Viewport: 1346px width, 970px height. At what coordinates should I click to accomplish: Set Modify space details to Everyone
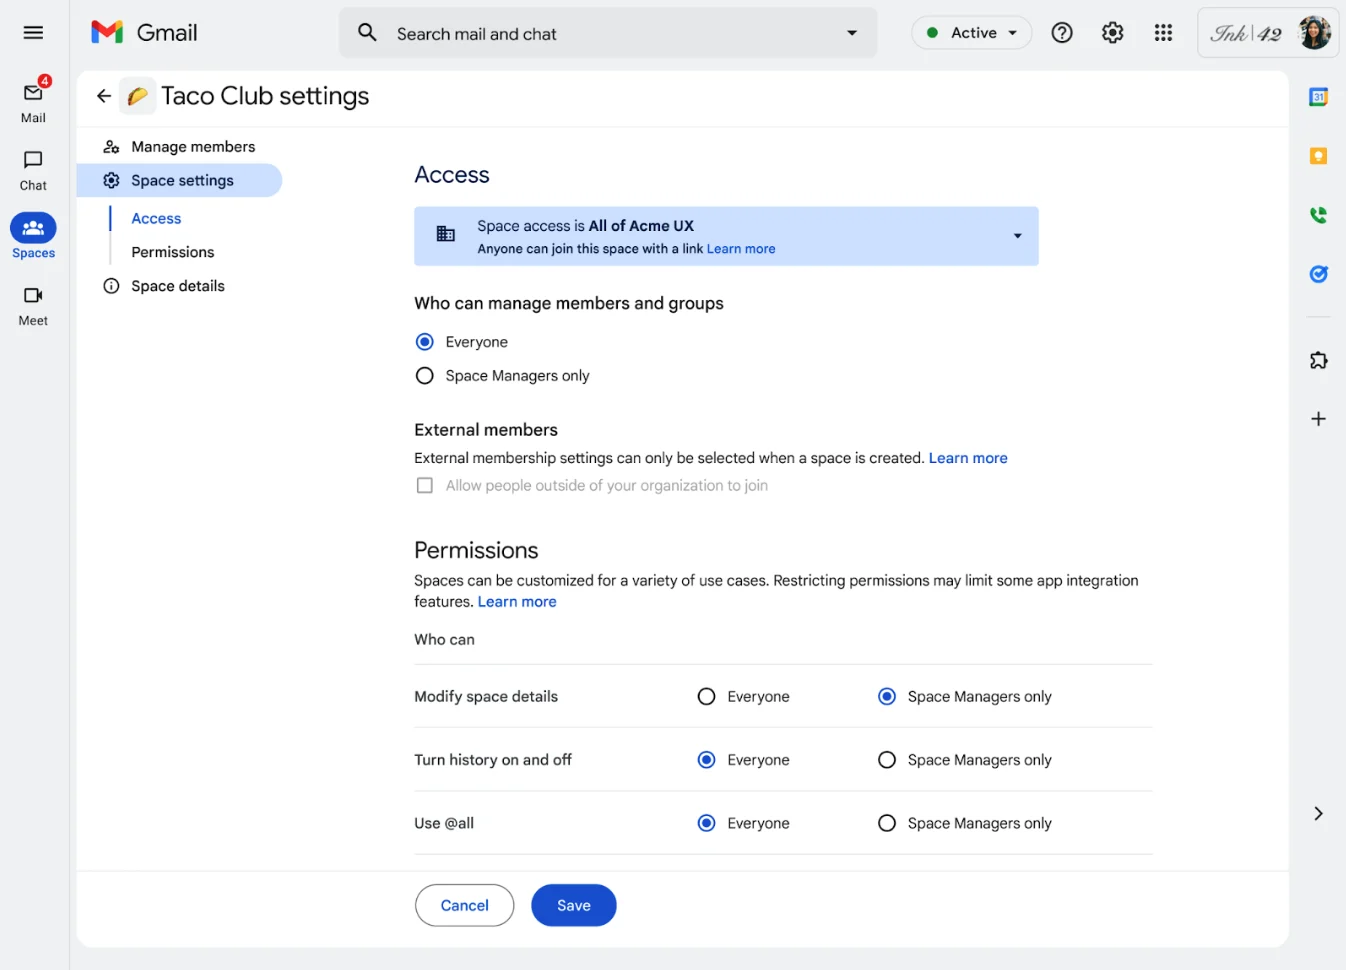coord(706,696)
